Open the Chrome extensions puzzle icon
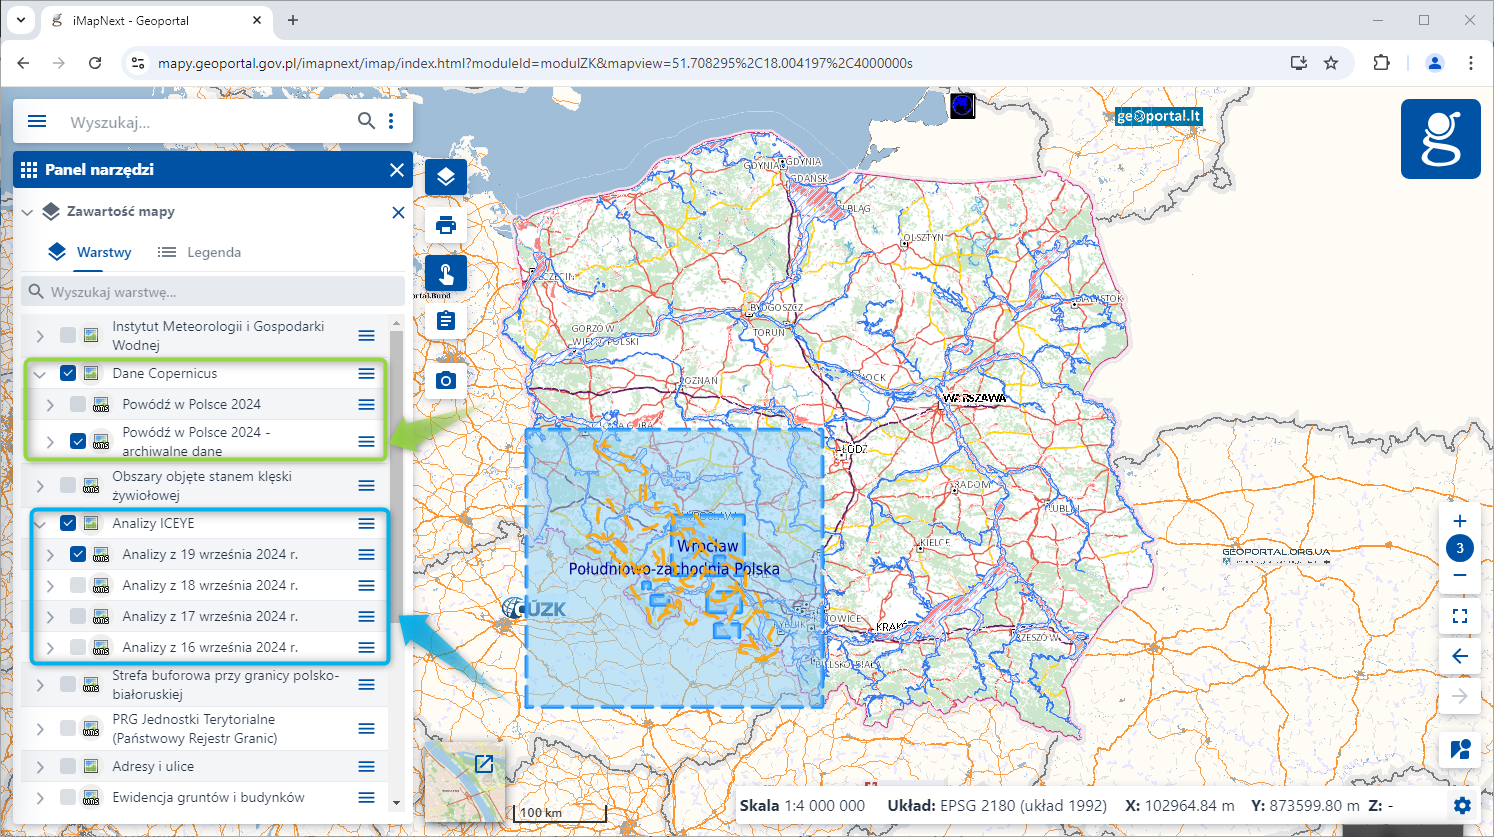Viewport: 1494px width, 837px height. pyautogui.click(x=1381, y=63)
